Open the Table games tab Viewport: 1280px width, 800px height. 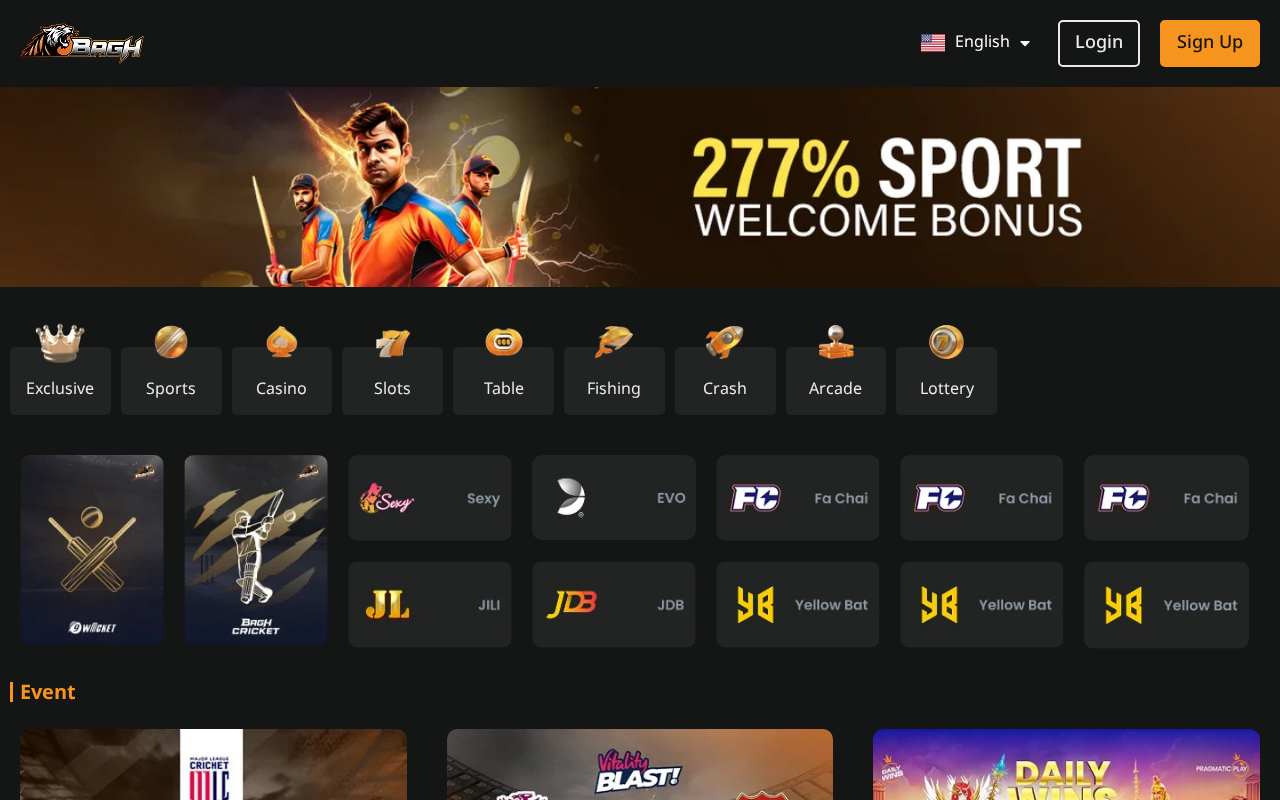(503, 370)
